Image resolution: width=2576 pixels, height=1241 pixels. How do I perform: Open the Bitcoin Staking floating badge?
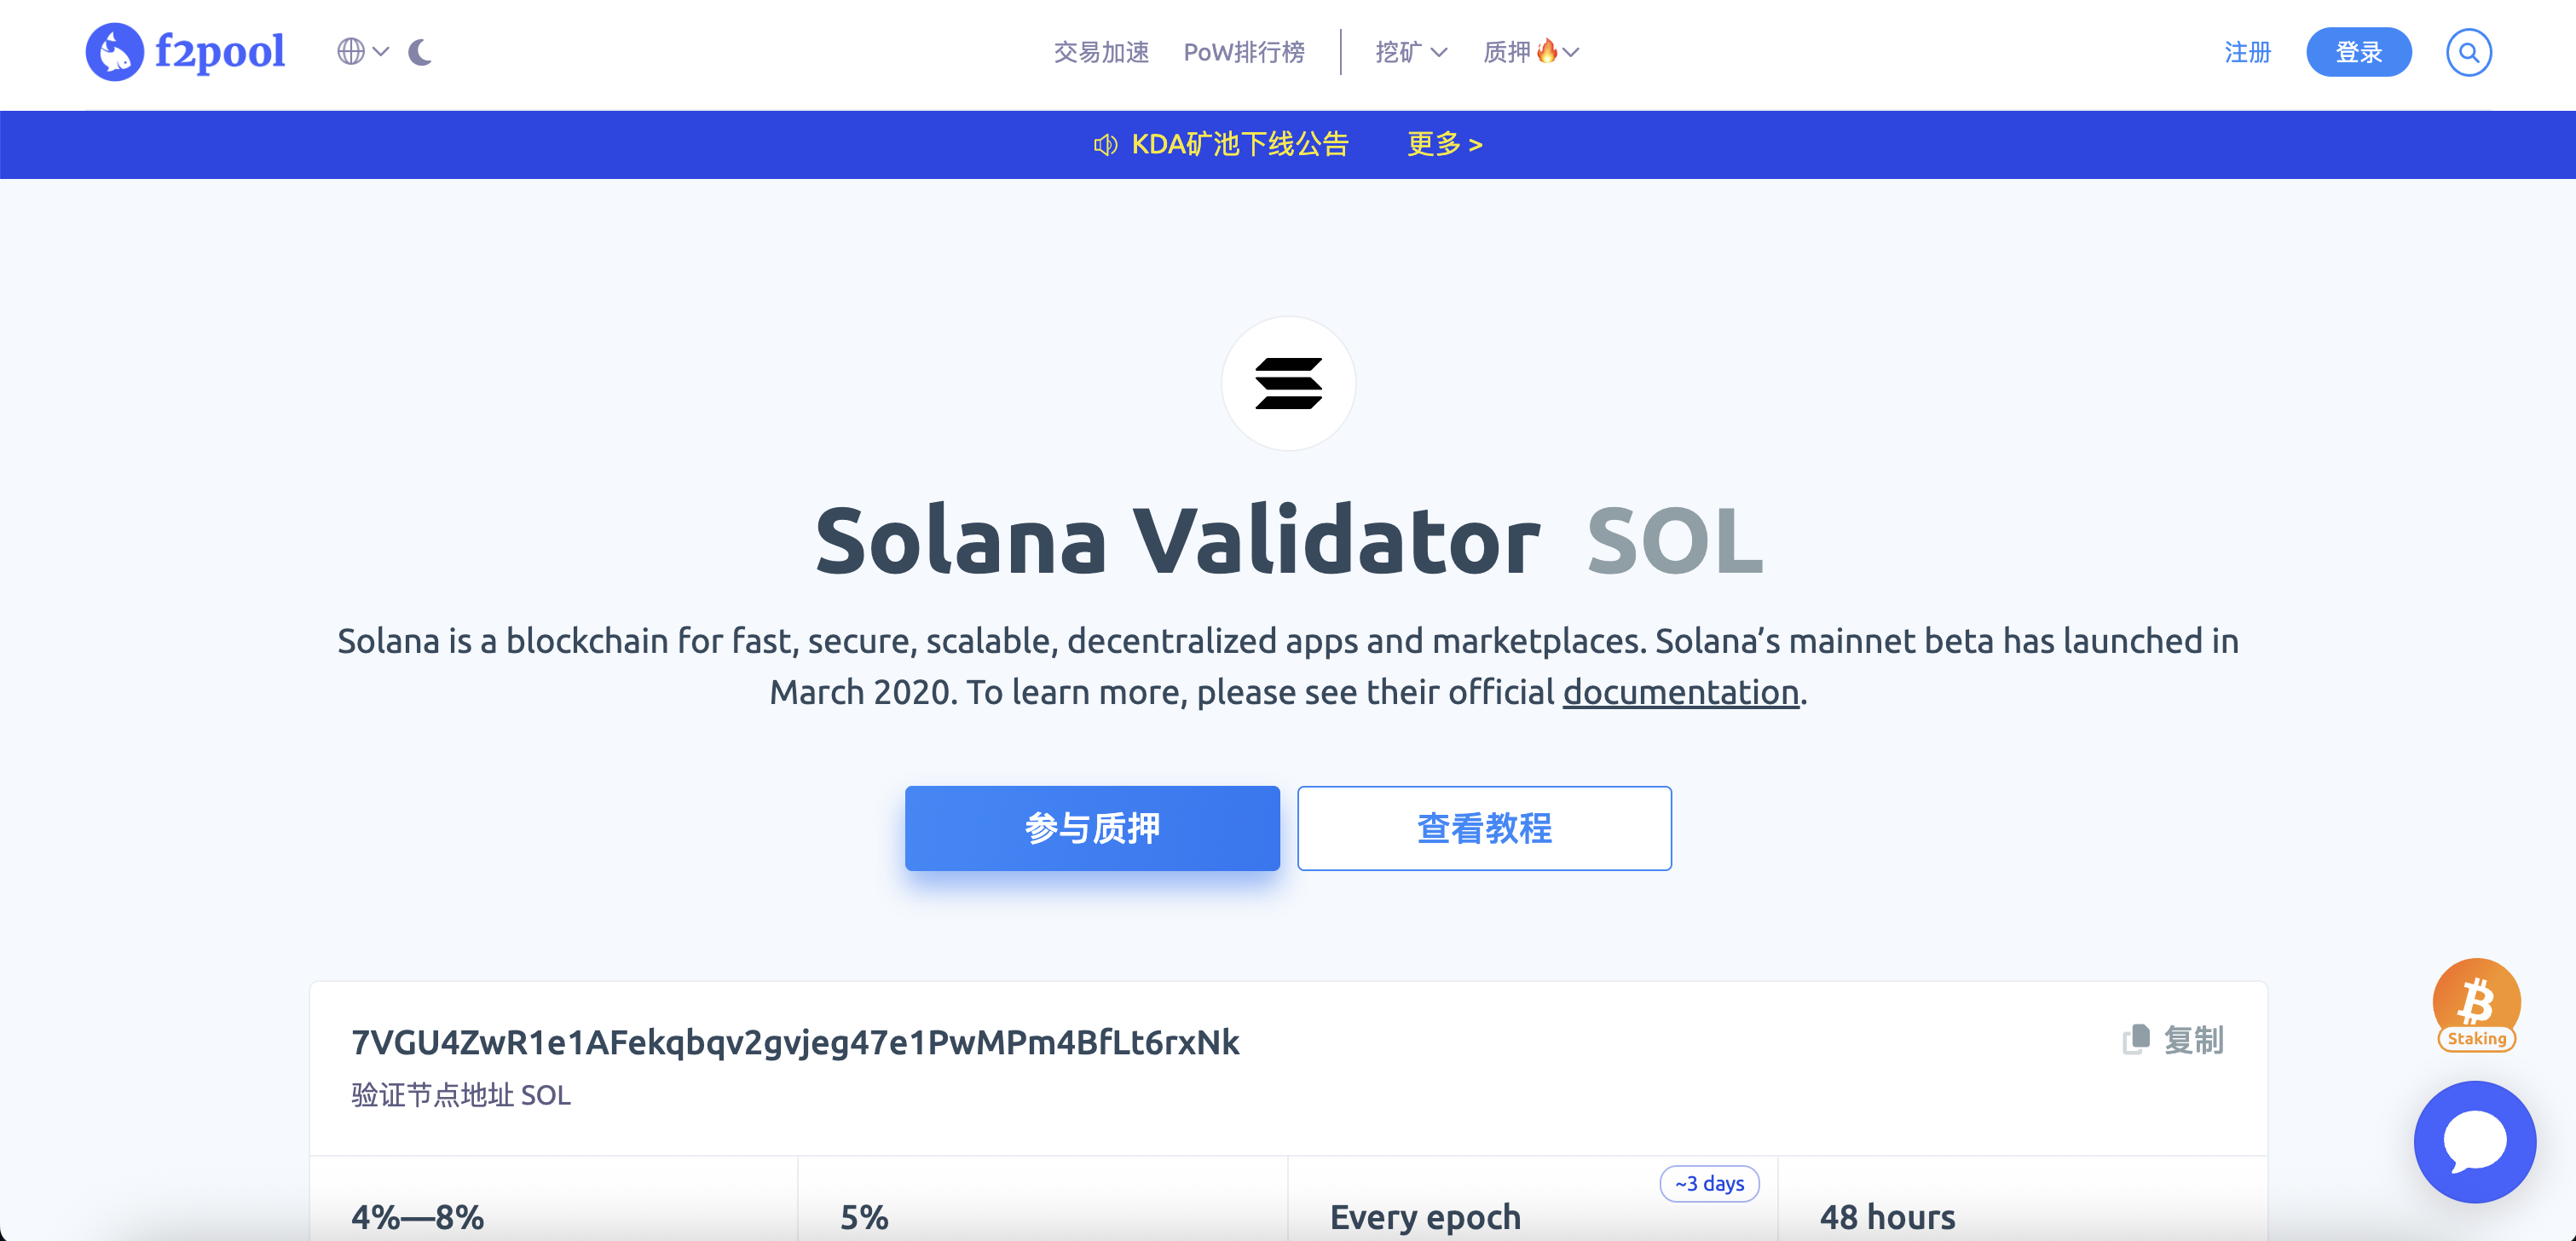2476,1004
